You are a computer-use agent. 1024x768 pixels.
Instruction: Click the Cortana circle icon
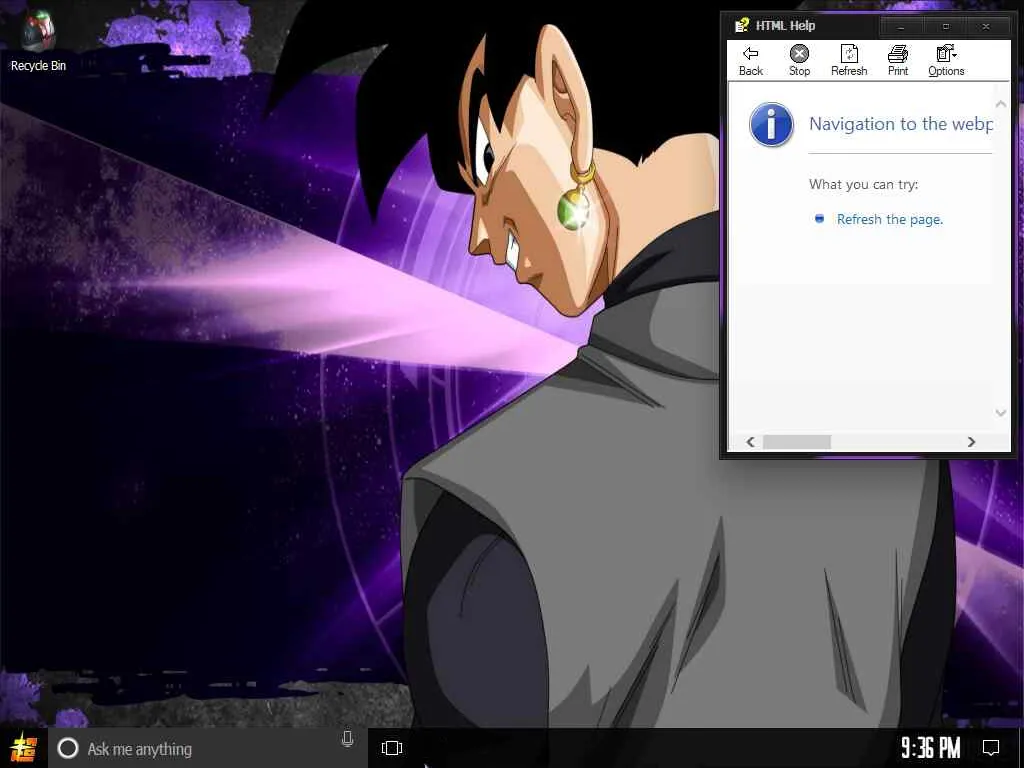[x=67, y=748]
